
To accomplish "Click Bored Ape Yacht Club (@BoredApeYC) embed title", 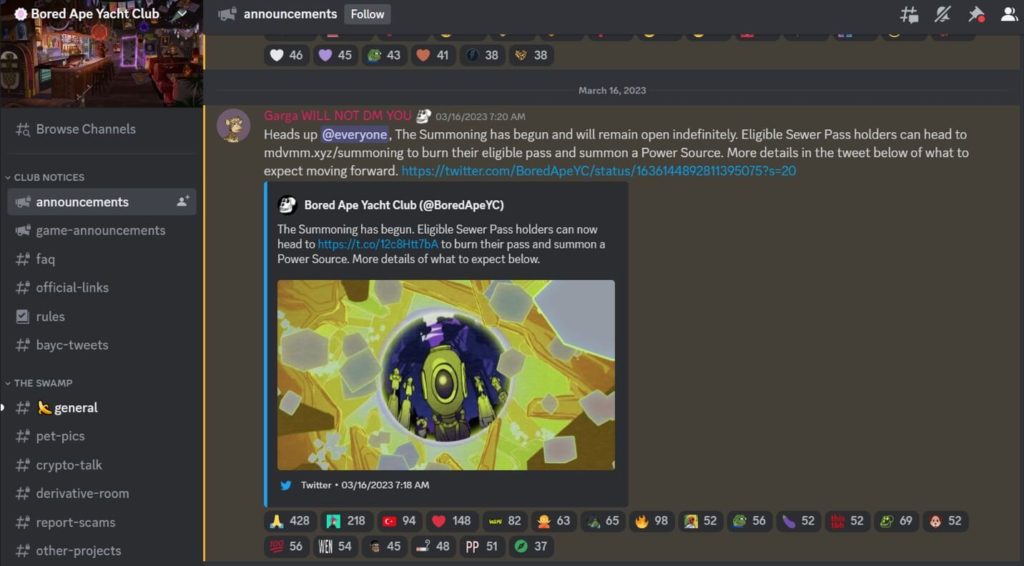I will click(404, 205).
